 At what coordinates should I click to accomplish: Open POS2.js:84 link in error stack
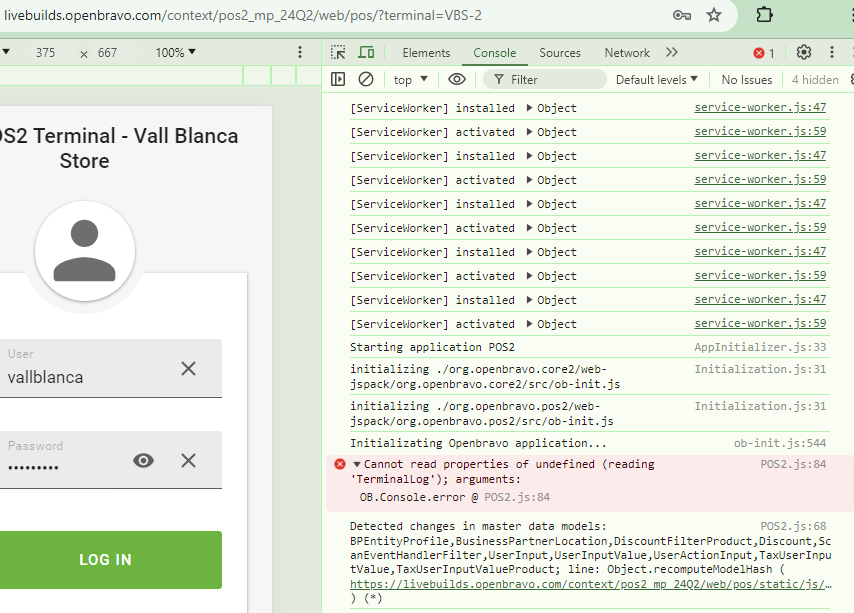(x=517, y=497)
